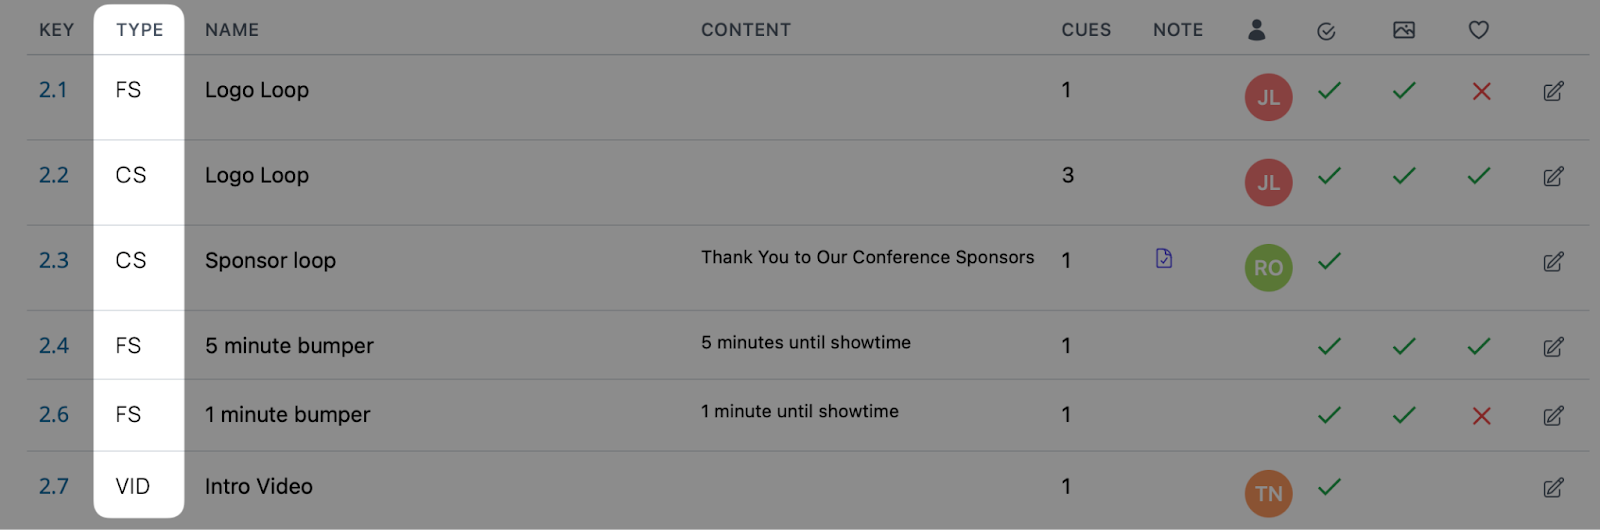Select the VID type cell for Intro Video
Screen dimensions: 1600x530
(133, 487)
